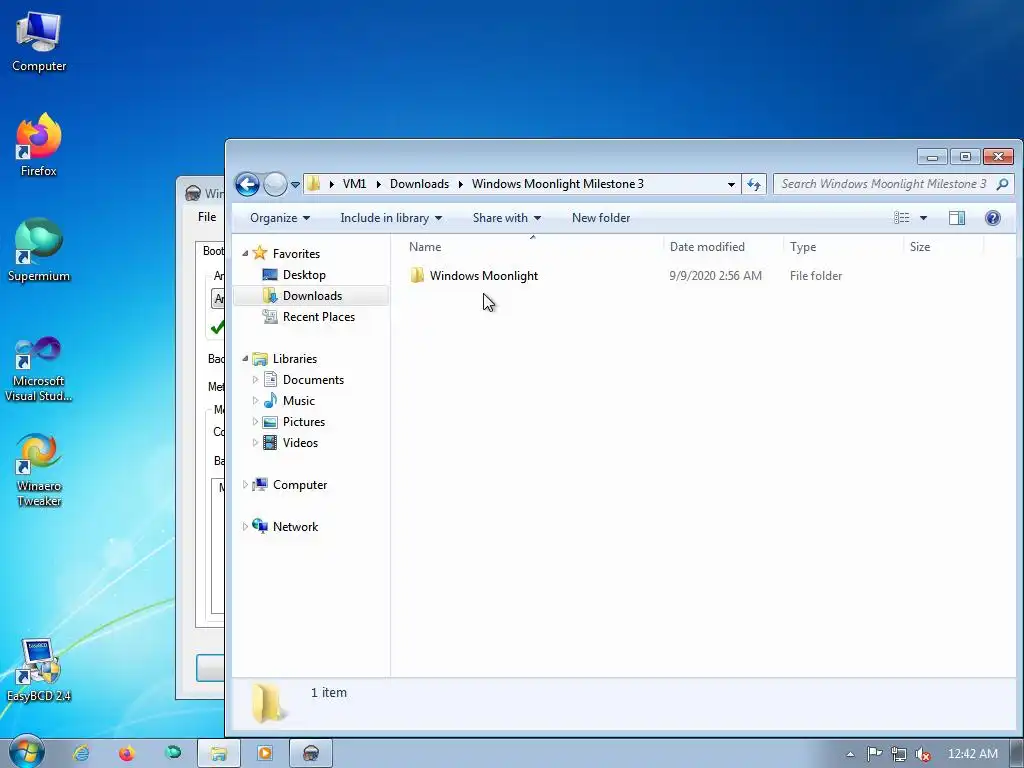Click Windows Moonlight Milestone 3 breadcrumb
This screenshot has width=1024, height=768.
[558, 184]
